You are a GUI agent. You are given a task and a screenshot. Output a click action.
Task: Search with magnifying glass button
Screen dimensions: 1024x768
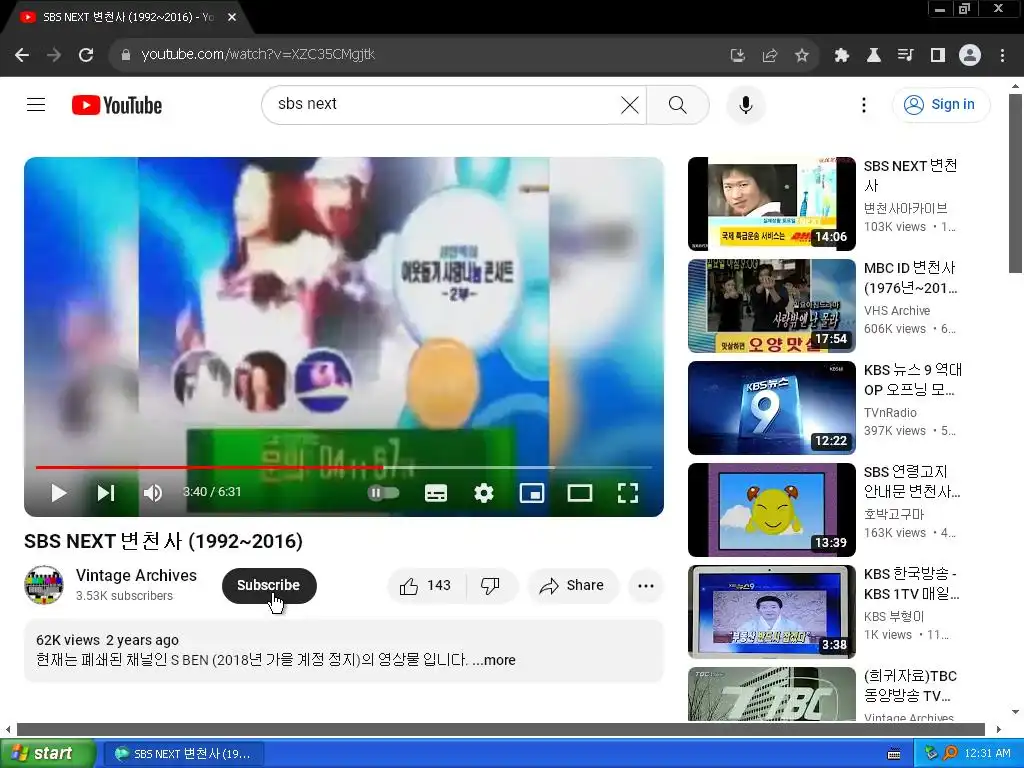[678, 104]
